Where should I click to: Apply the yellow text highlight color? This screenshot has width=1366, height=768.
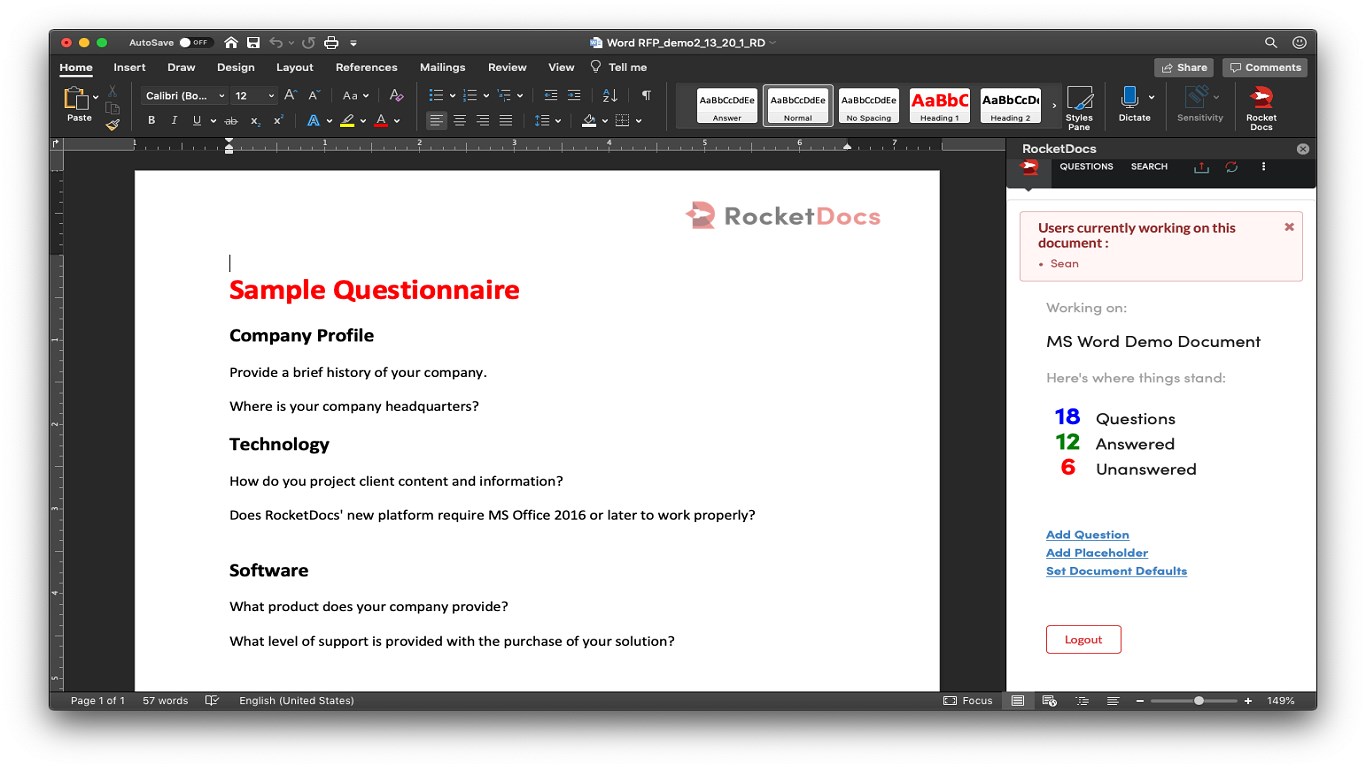pos(346,121)
